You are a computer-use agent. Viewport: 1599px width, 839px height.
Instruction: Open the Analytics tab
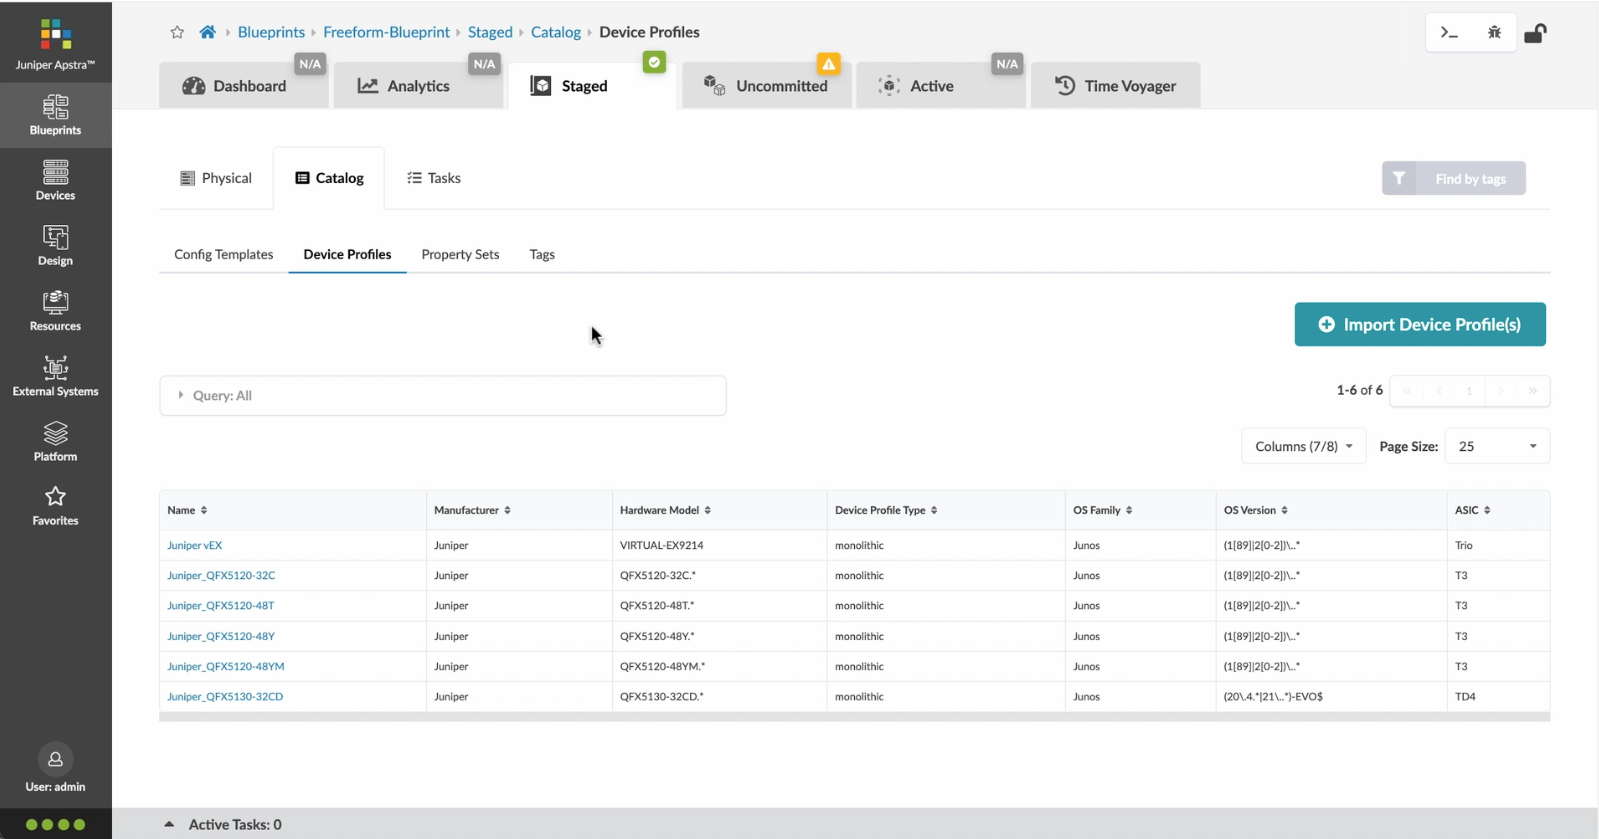(417, 86)
